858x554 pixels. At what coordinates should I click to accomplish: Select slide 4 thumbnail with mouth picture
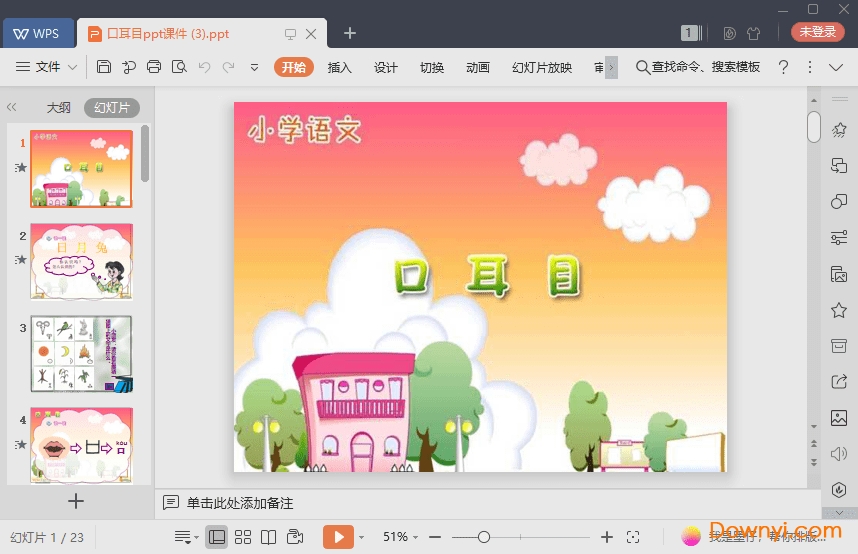click(x=82, y=445)
